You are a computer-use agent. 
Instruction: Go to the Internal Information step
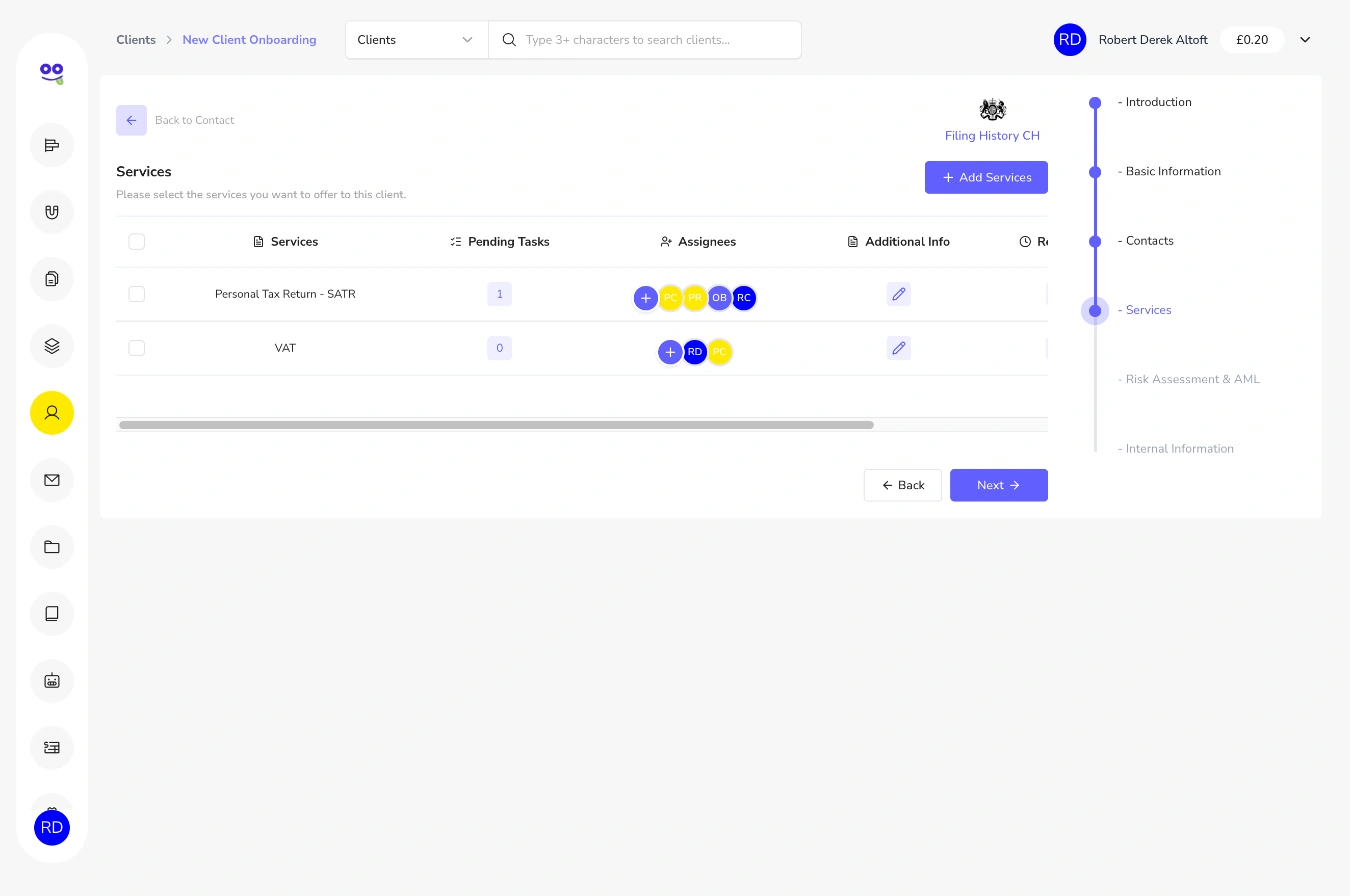[x=1176, y=449]
